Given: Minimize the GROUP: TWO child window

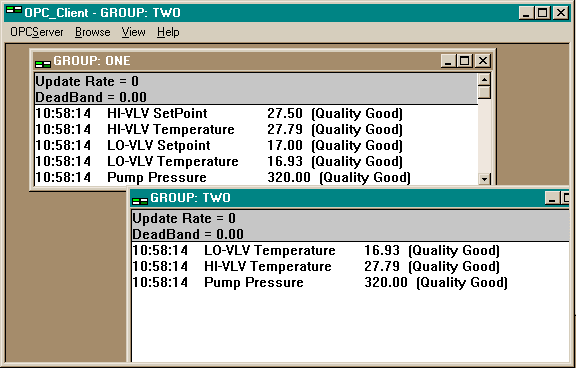Looking at the screenshot, I should pos(552,198).
